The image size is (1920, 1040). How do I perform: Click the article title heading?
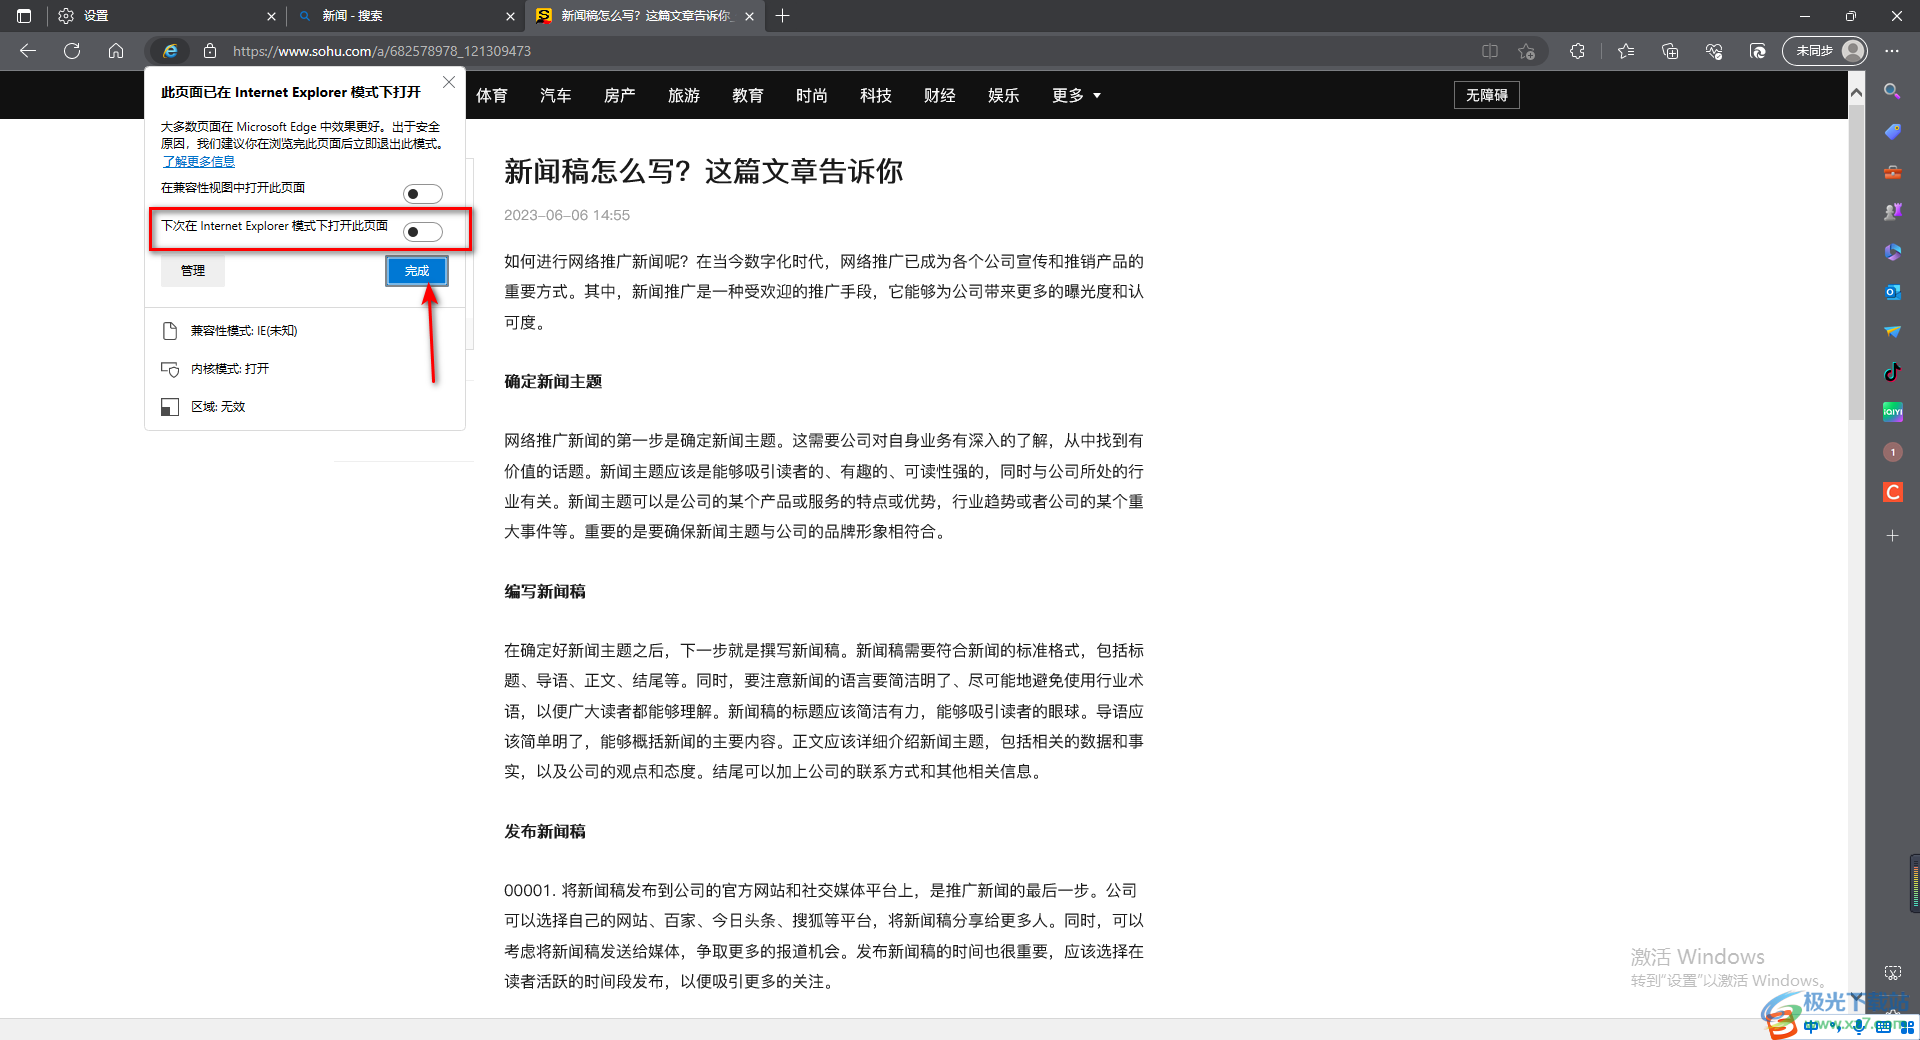tap(703, 172)
